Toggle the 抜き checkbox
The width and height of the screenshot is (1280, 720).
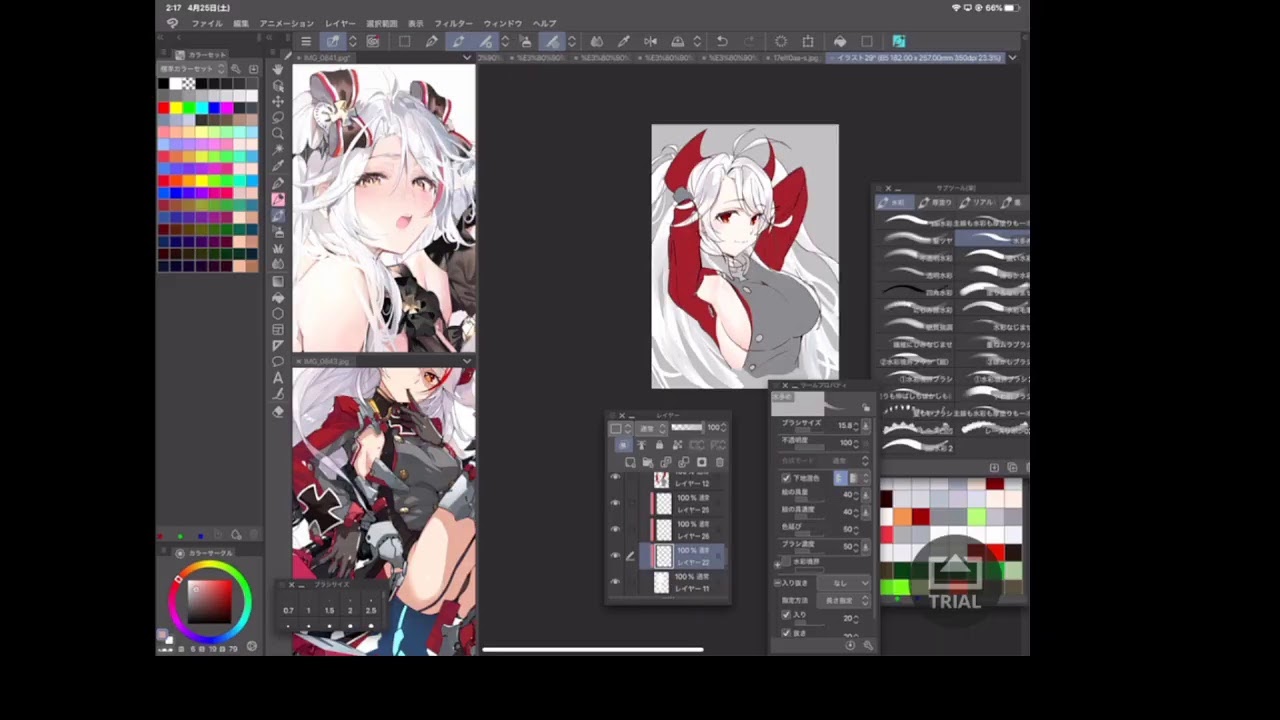786,632
